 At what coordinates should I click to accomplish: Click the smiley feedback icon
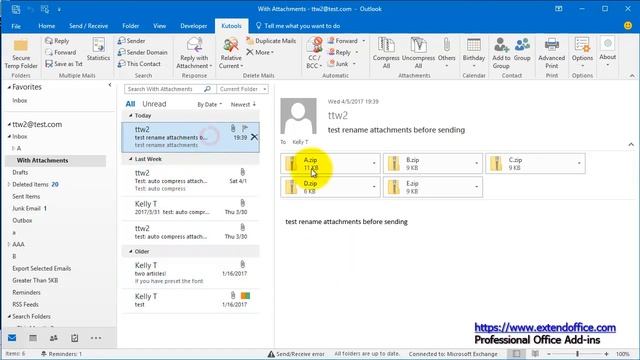[x=628, y=26]
